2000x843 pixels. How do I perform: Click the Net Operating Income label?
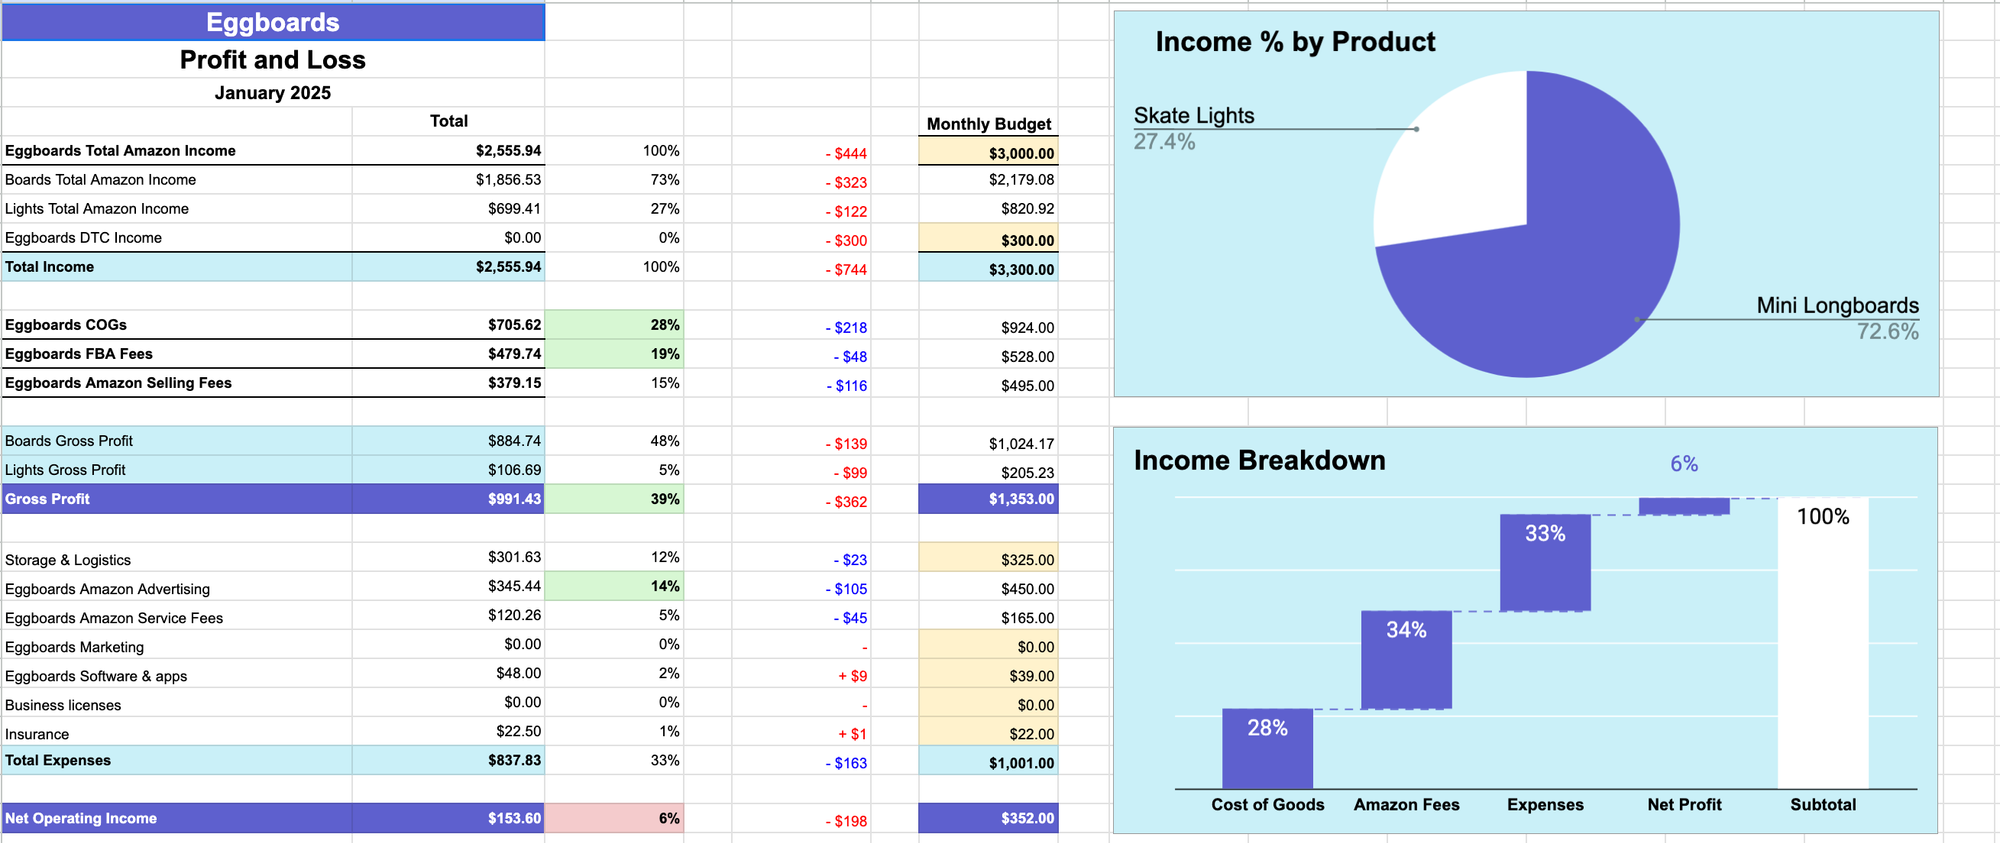click(81, 818)
